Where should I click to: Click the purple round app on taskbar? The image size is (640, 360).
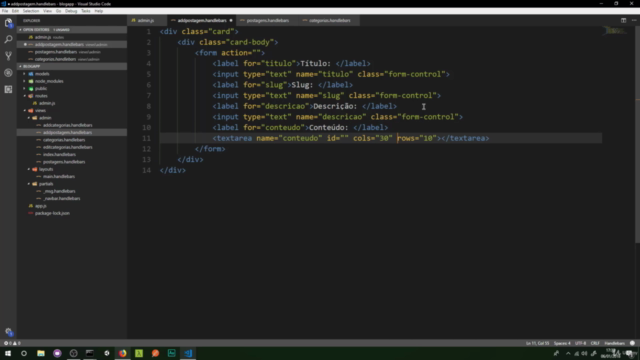click(57, 353)
